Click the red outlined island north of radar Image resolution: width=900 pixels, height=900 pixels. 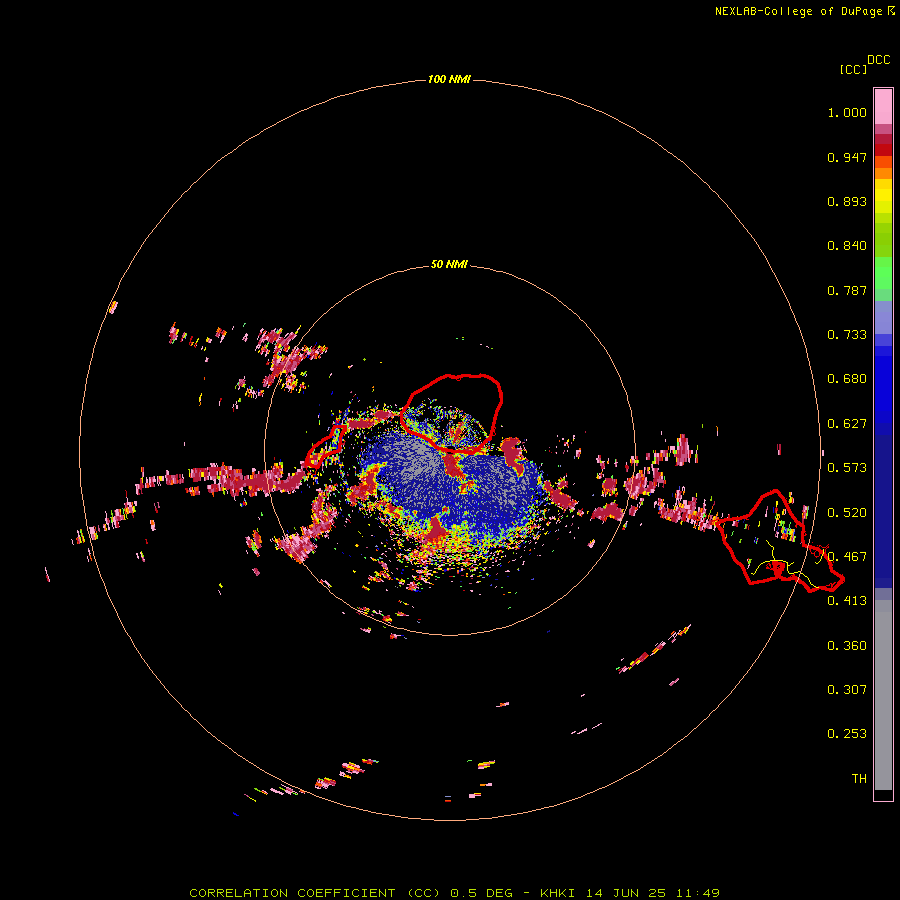click(x=451, y=413)
